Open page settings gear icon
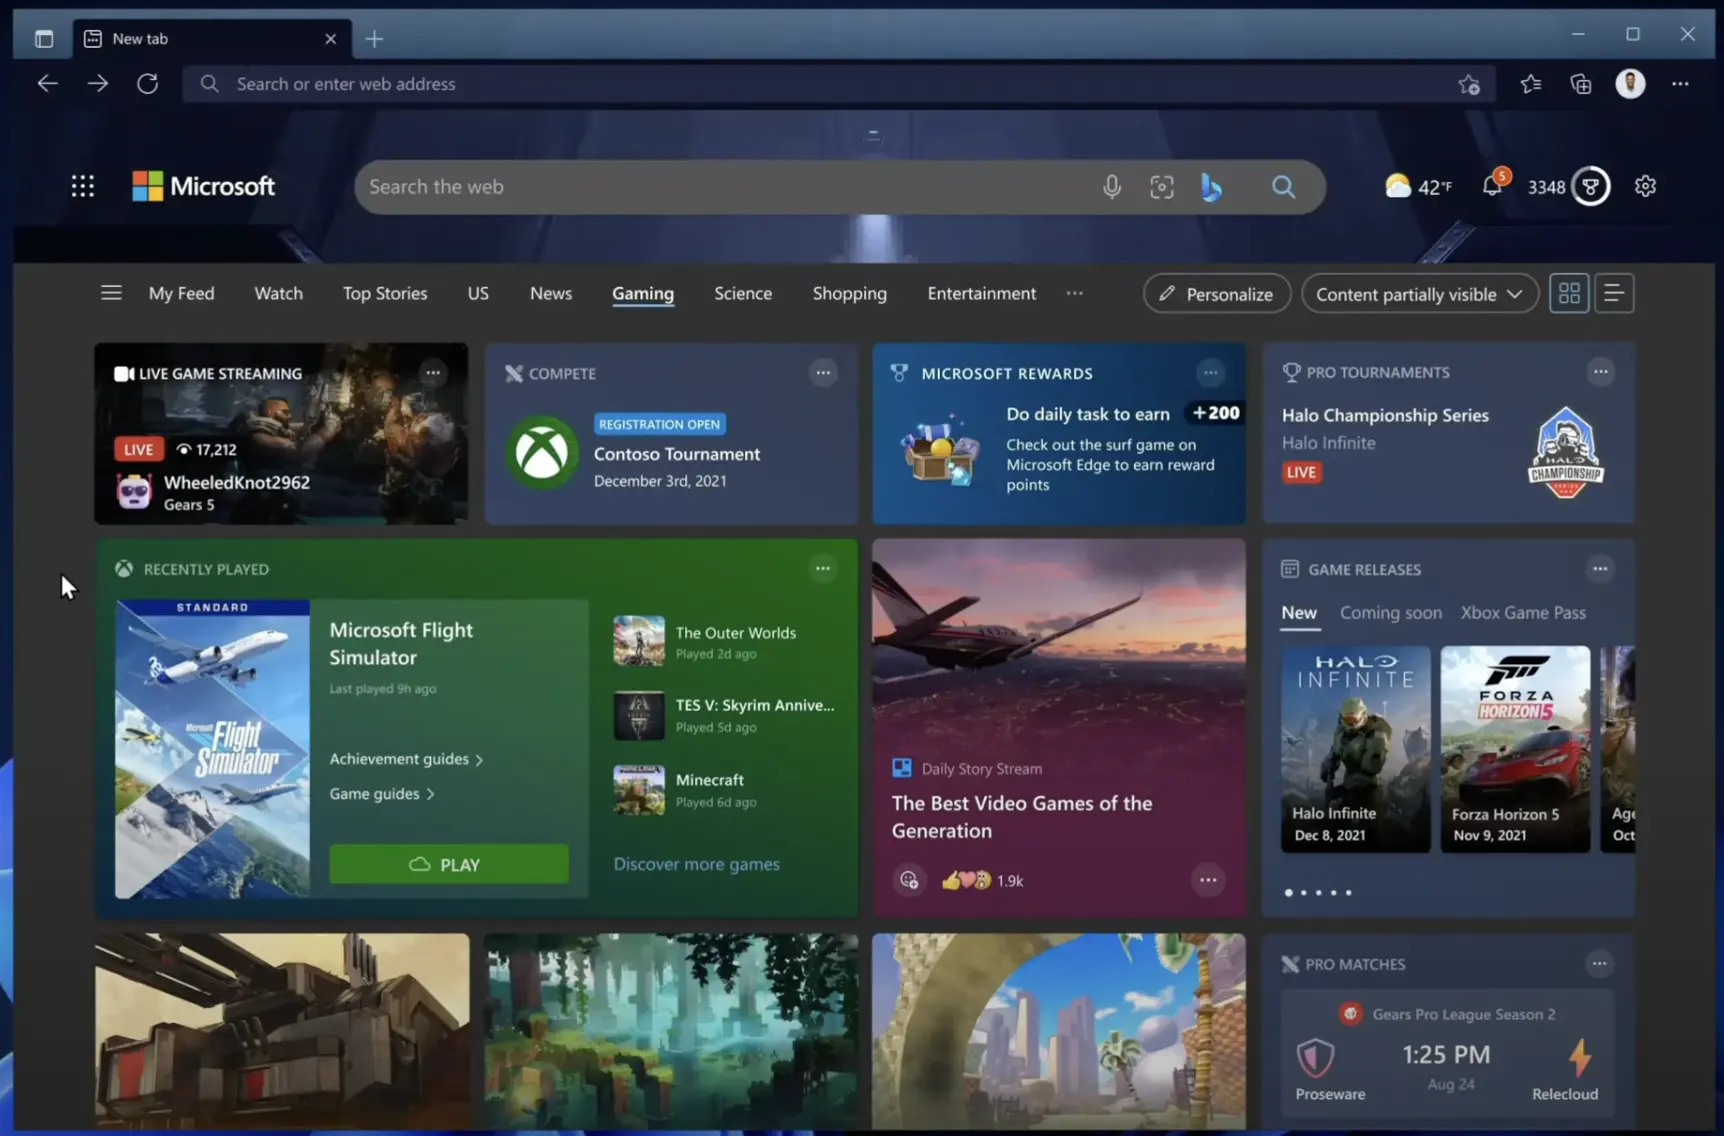Viewport: 1724px width, 1136px height. [1645, 186]
